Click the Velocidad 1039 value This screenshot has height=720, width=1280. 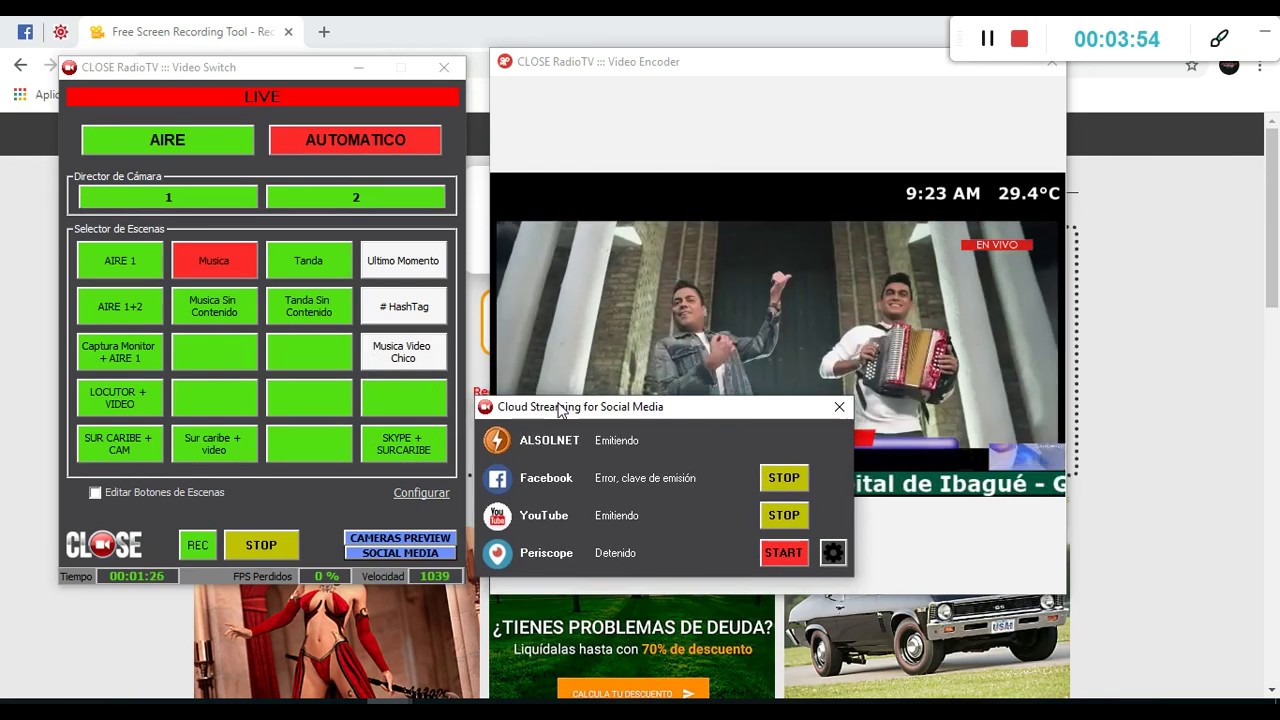tap(435, 577)
